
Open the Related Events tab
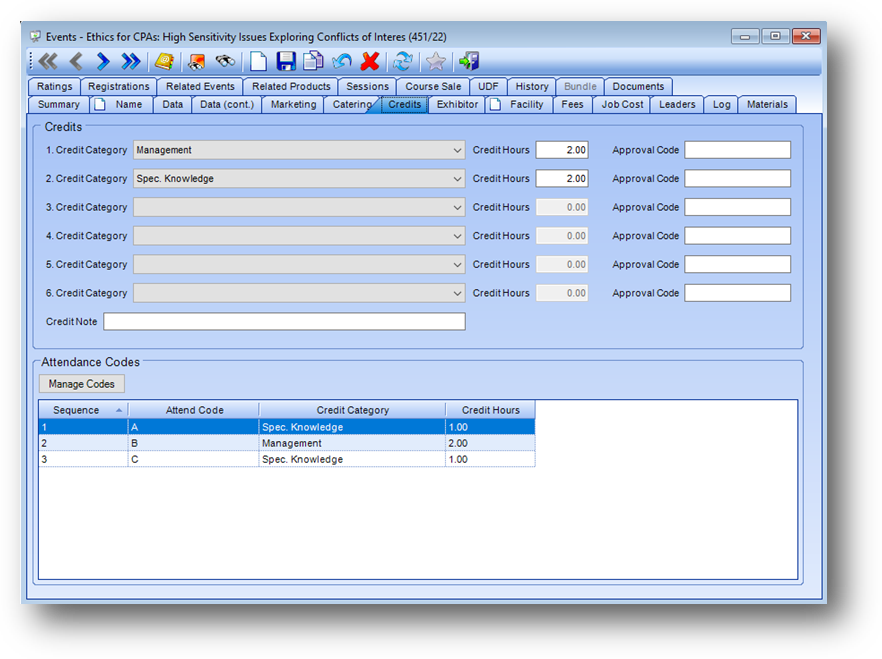(x=200, y=87)
